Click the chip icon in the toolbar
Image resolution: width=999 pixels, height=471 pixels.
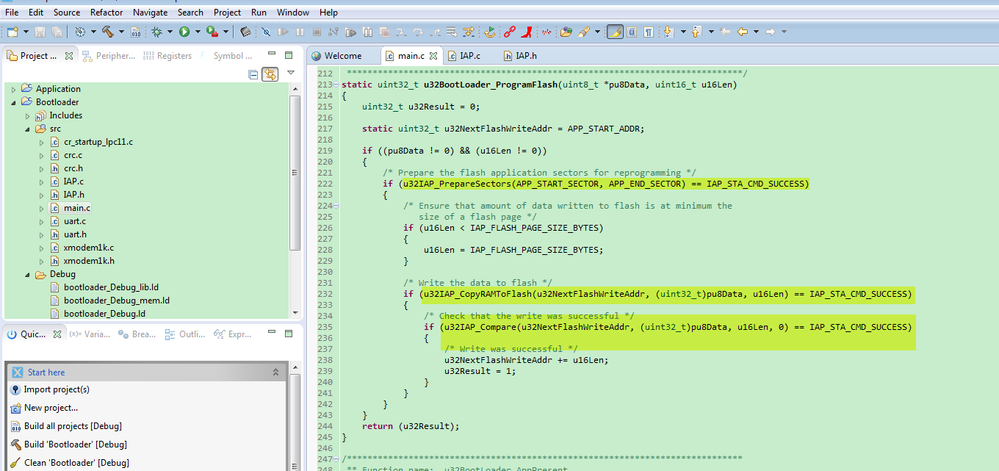pyautogui.click(x=245, y=32)
